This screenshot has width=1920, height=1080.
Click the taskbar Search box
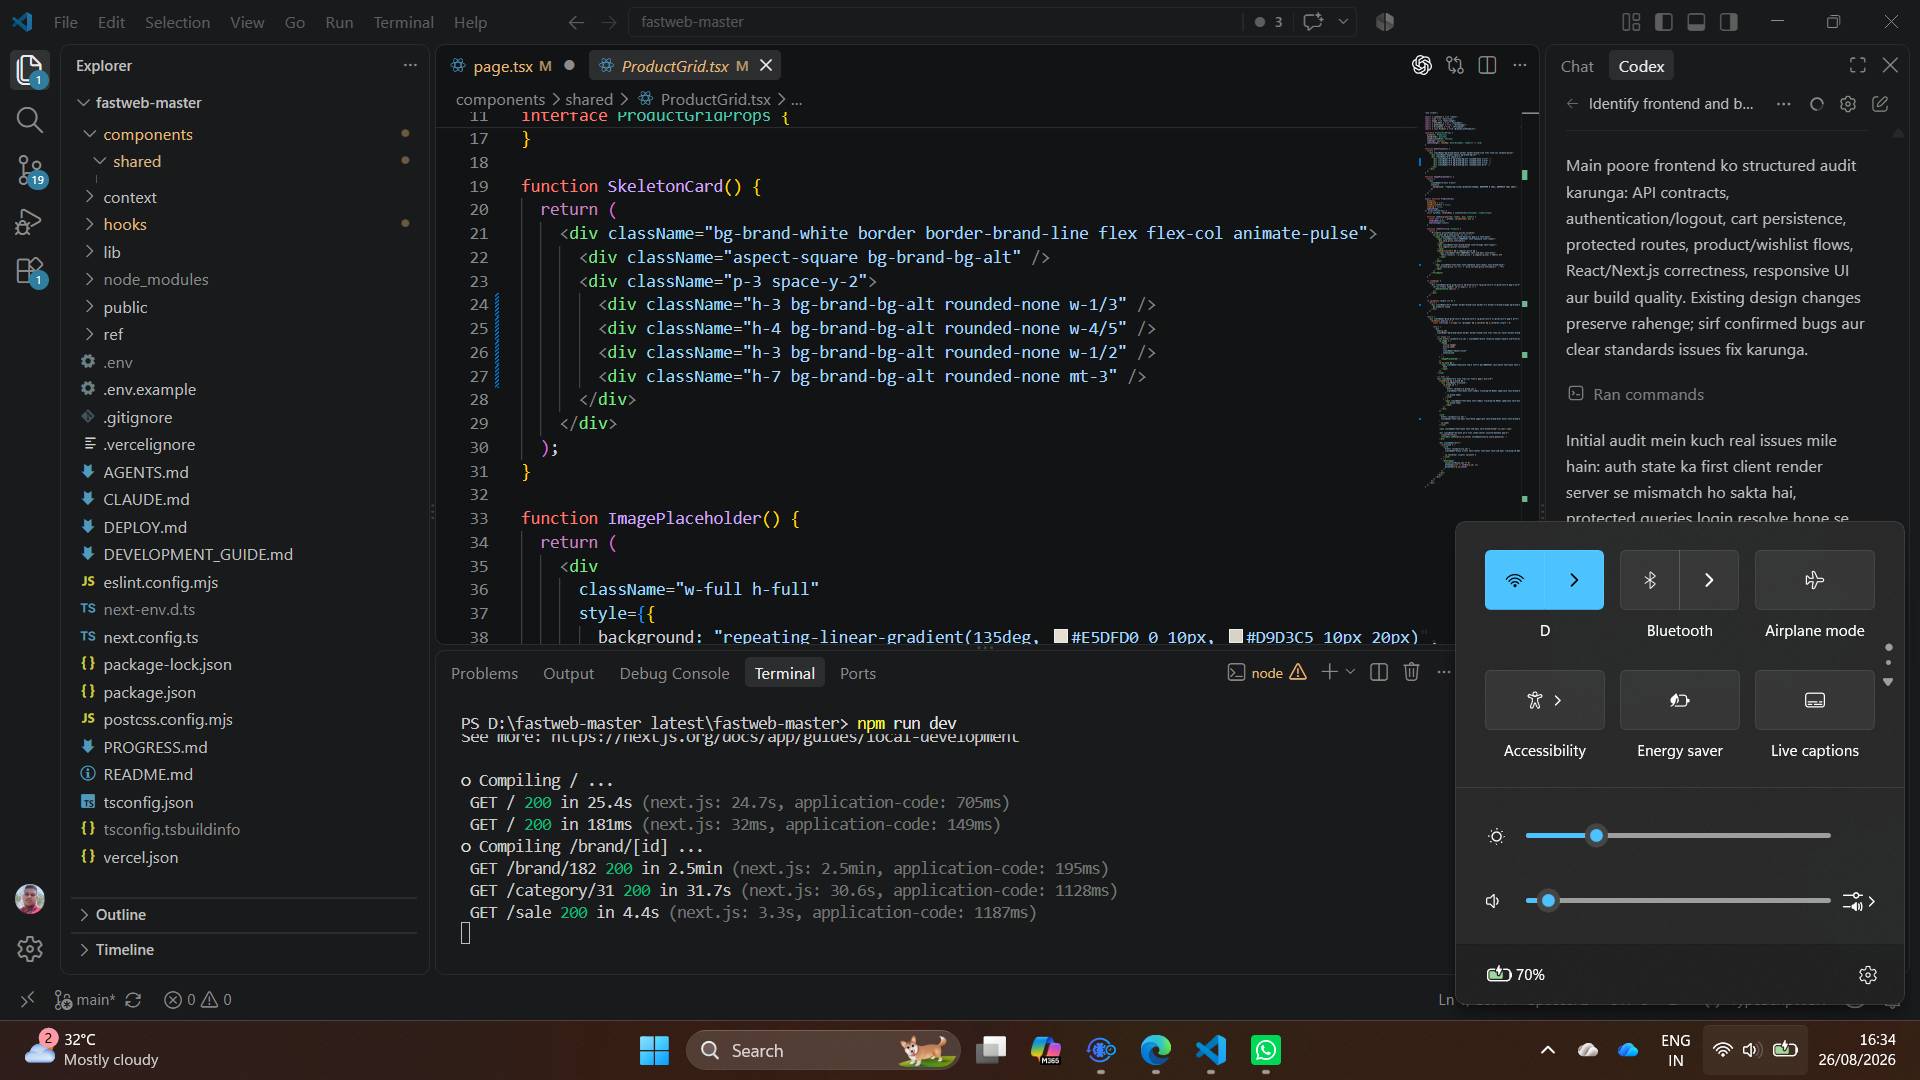822,1050
